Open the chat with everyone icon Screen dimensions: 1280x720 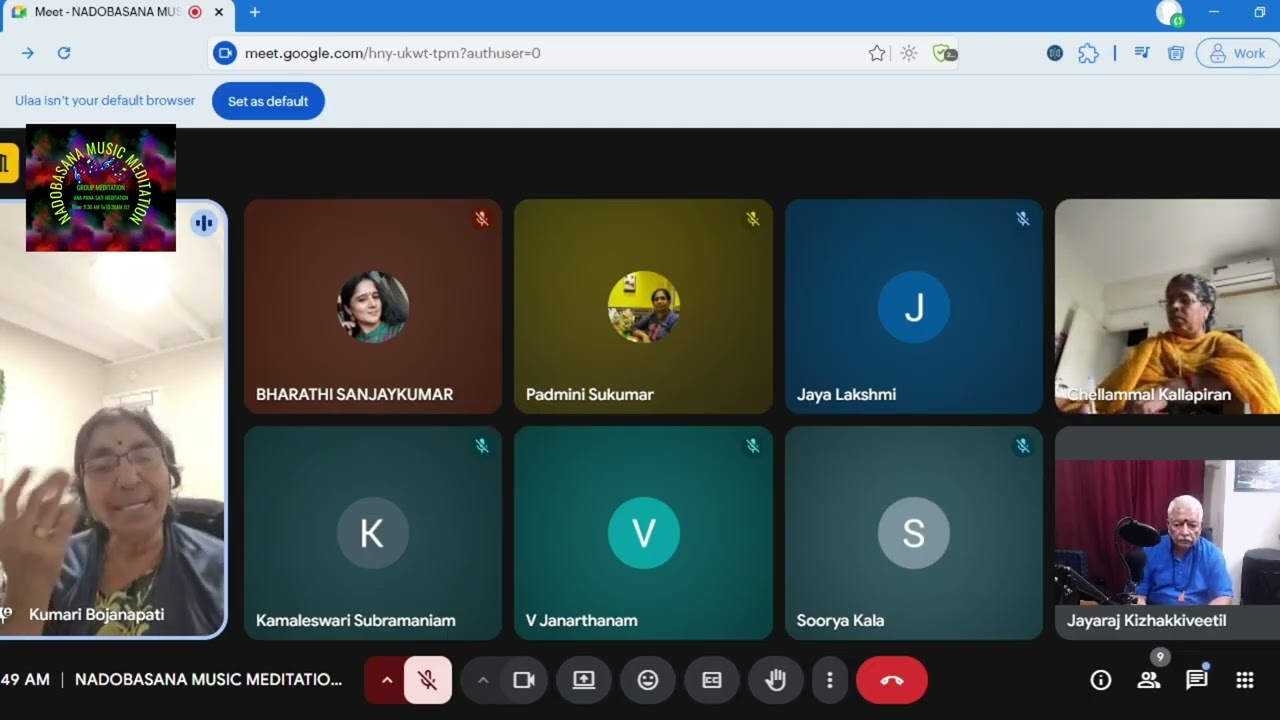coord(1197,680)
